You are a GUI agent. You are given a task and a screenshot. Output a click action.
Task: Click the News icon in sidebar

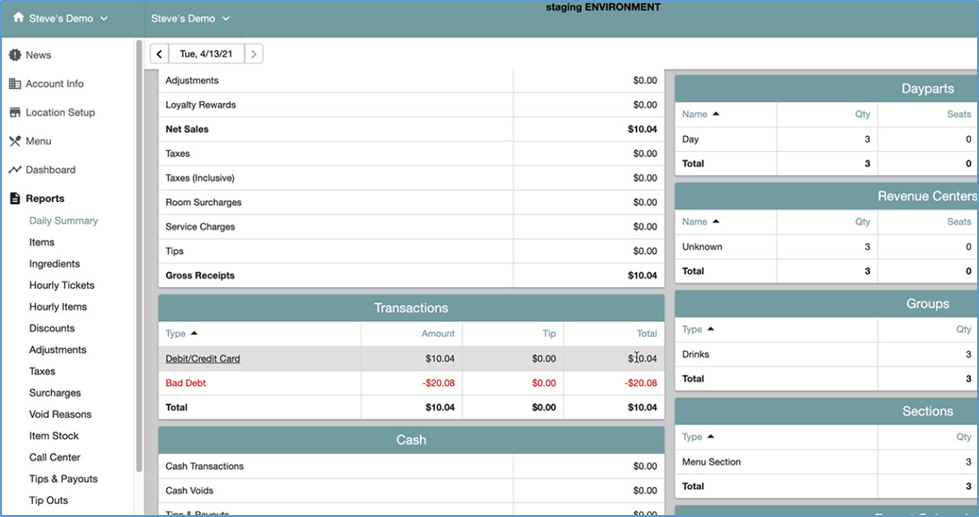(15, 55)
